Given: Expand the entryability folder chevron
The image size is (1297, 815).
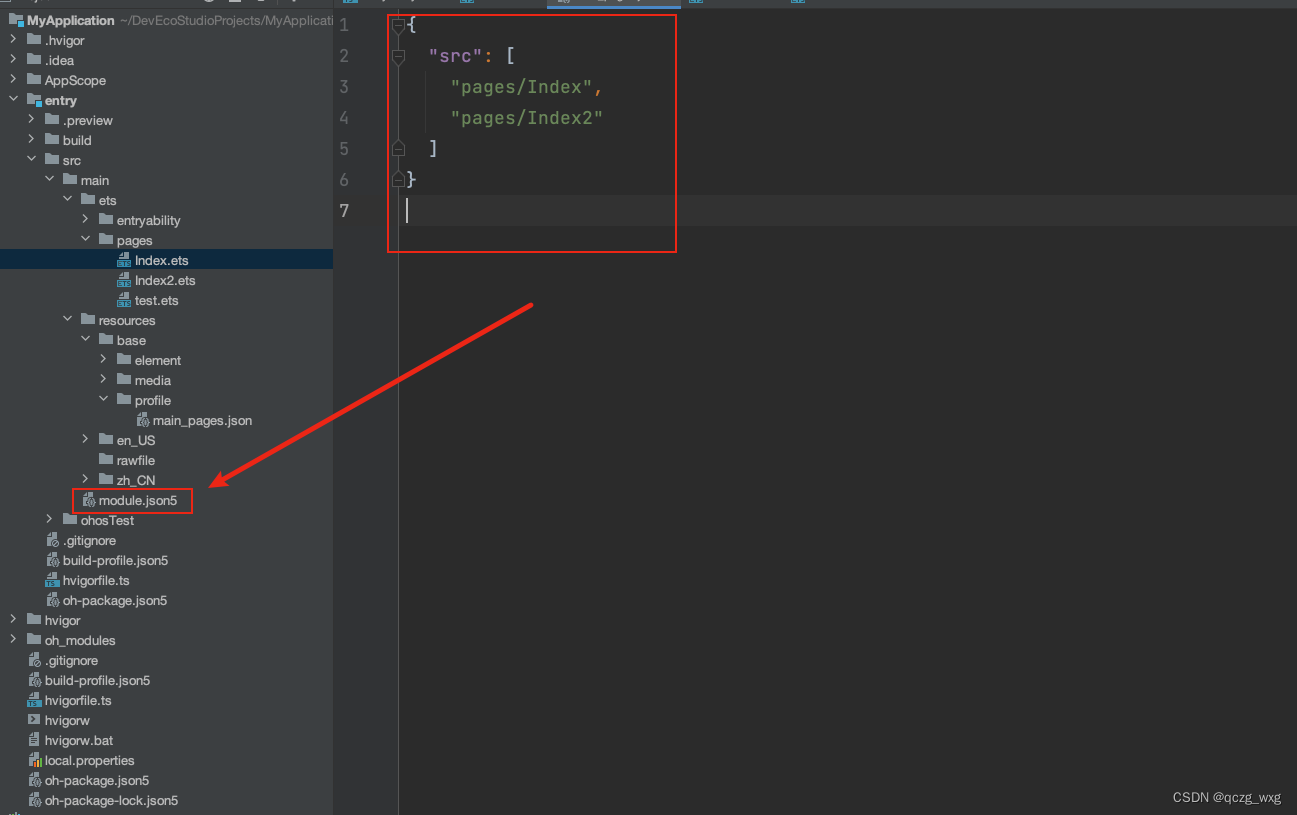Looking at the screenshot, I should 85,220.
